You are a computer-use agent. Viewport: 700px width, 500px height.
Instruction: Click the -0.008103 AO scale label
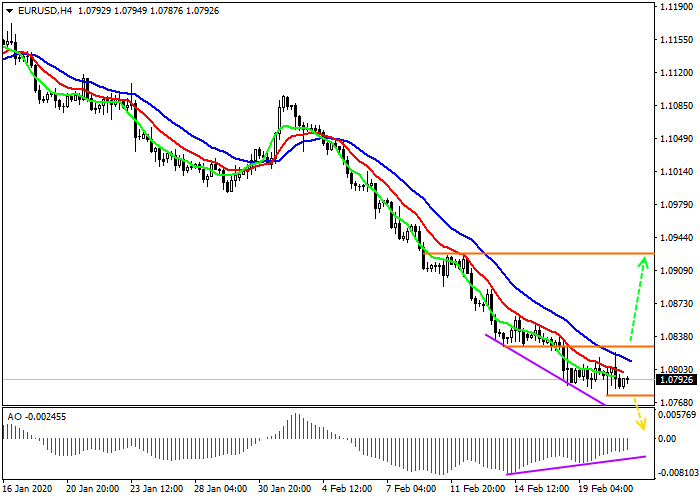click(x=676, y=473)
